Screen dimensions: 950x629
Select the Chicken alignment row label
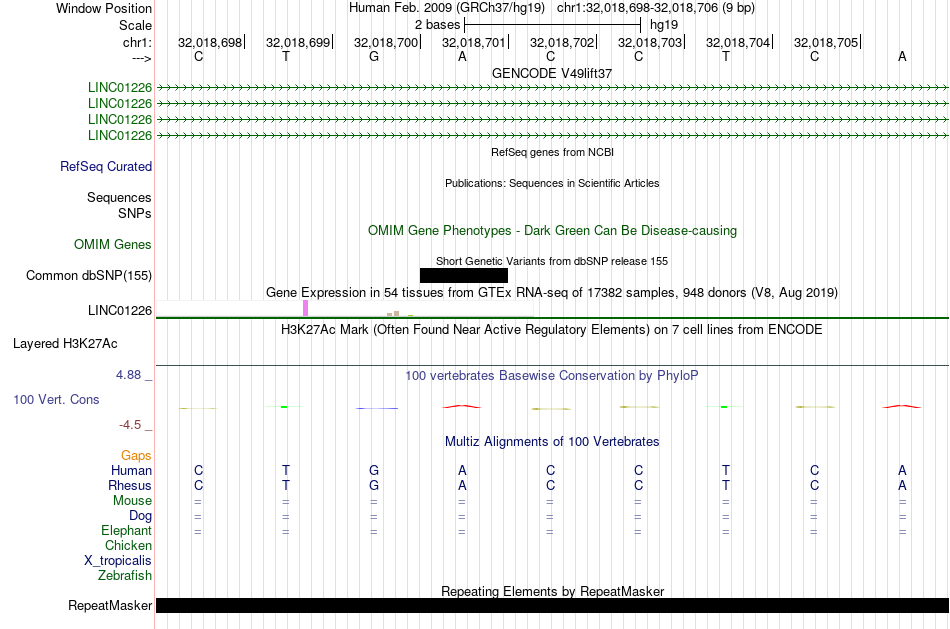[128, 546]
